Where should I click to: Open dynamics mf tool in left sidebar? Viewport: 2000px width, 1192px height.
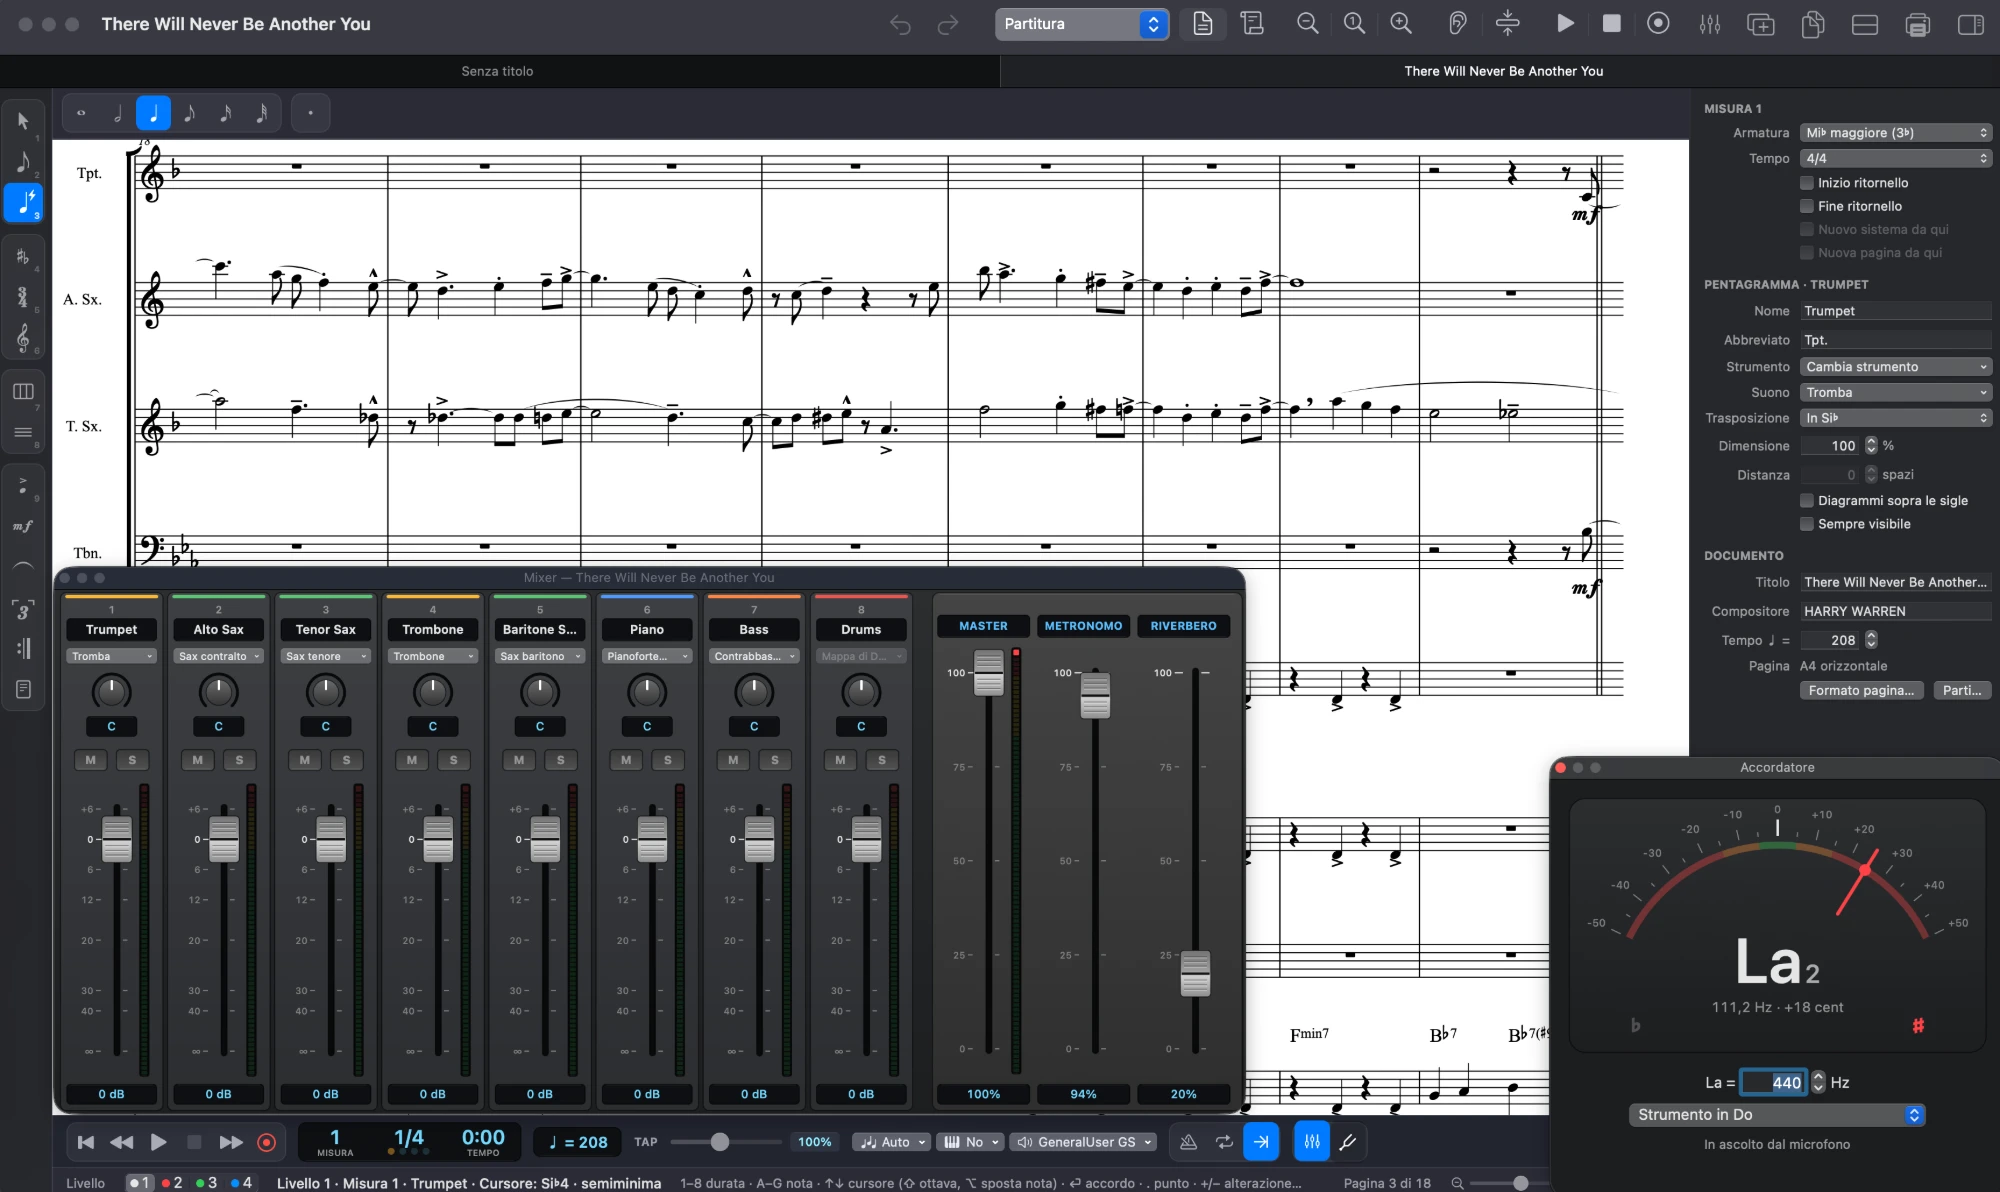(x=23, y=526)
